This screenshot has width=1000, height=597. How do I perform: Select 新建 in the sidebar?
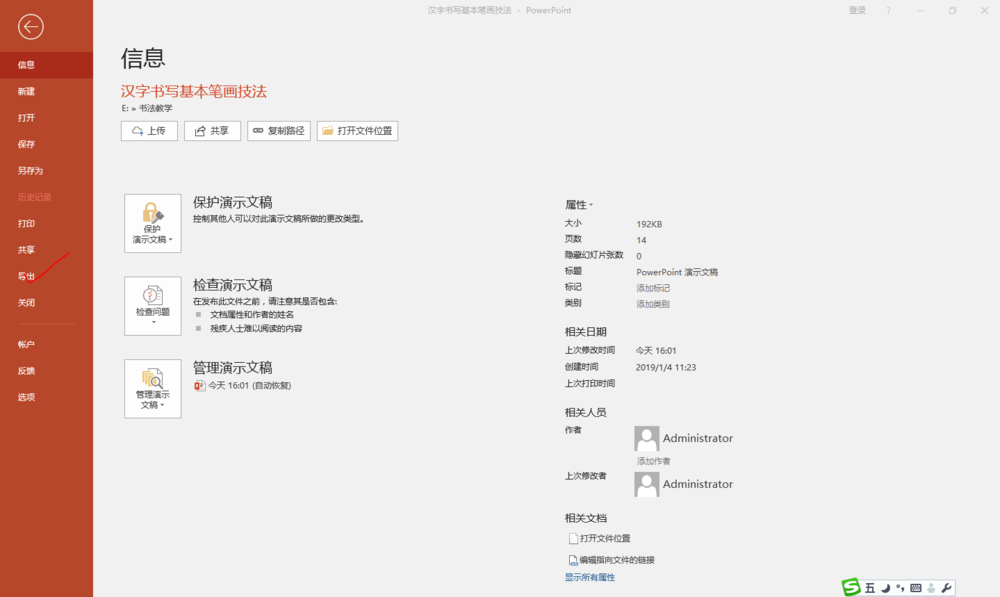tap(46, 91)
